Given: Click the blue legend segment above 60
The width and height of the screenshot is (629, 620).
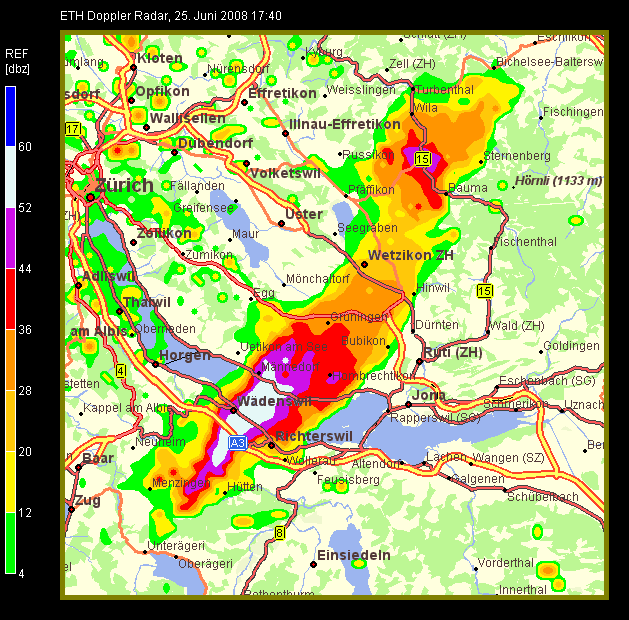Looking at the screenshot, I should tap(10, 116).
